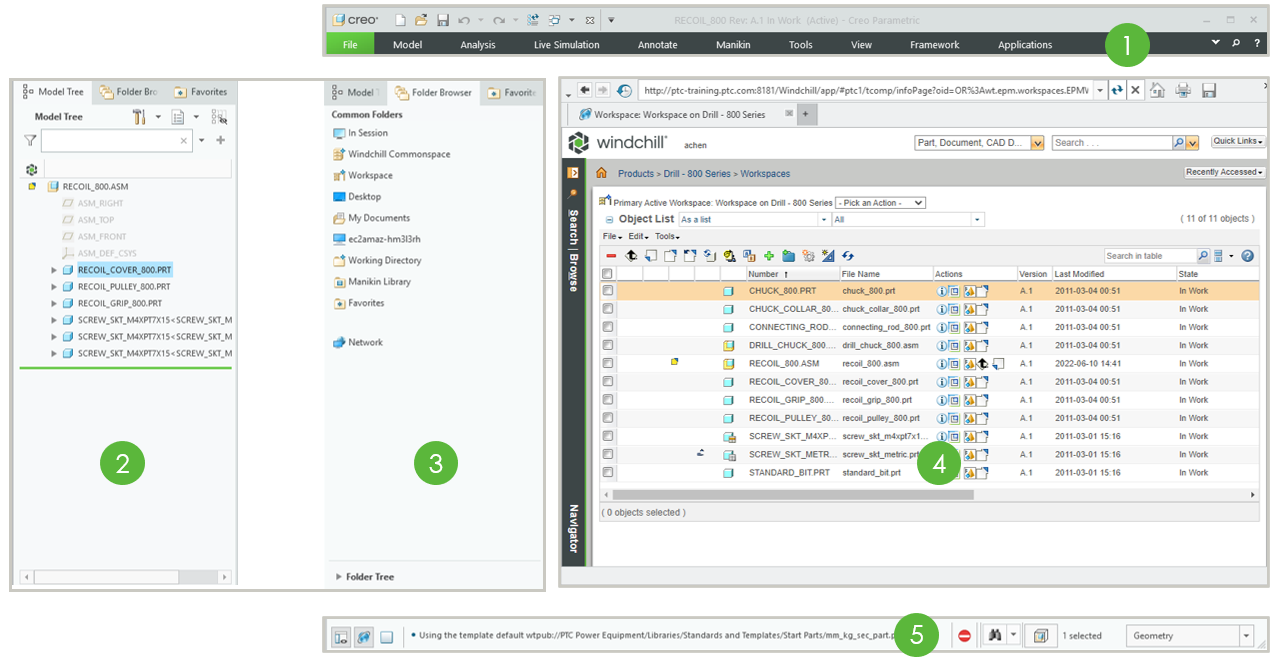Add an object using the green plus icon
This screenshot has height=670, width=1280.
click(769, 256)
